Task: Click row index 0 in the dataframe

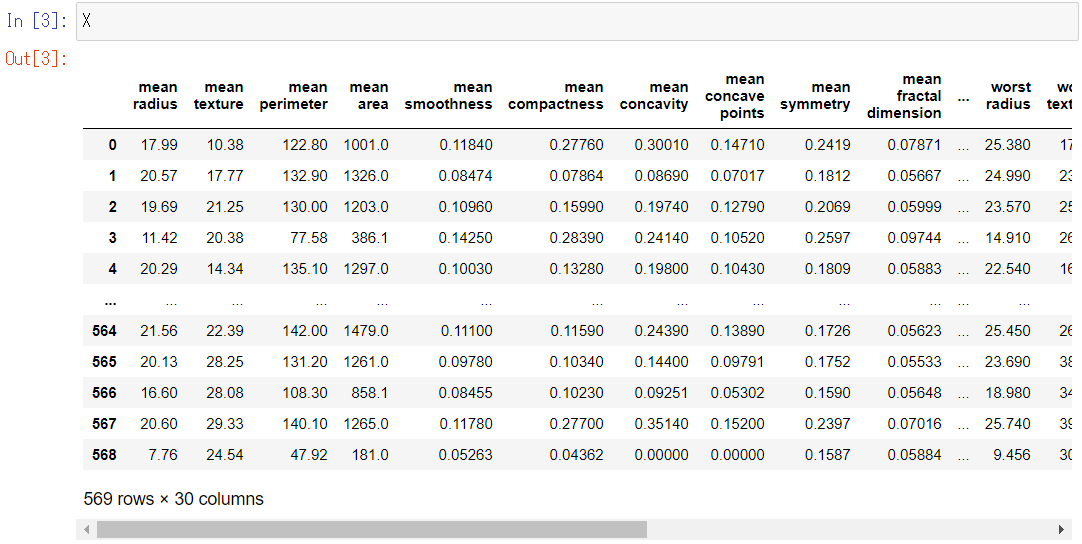Action: 112,145
